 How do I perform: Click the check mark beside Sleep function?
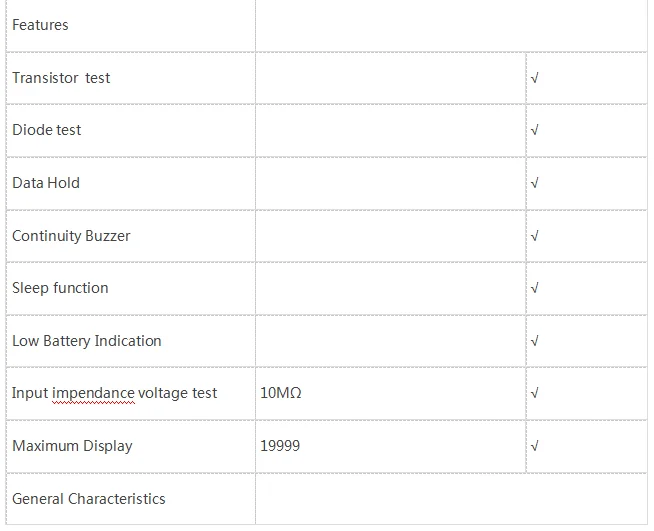536,288
